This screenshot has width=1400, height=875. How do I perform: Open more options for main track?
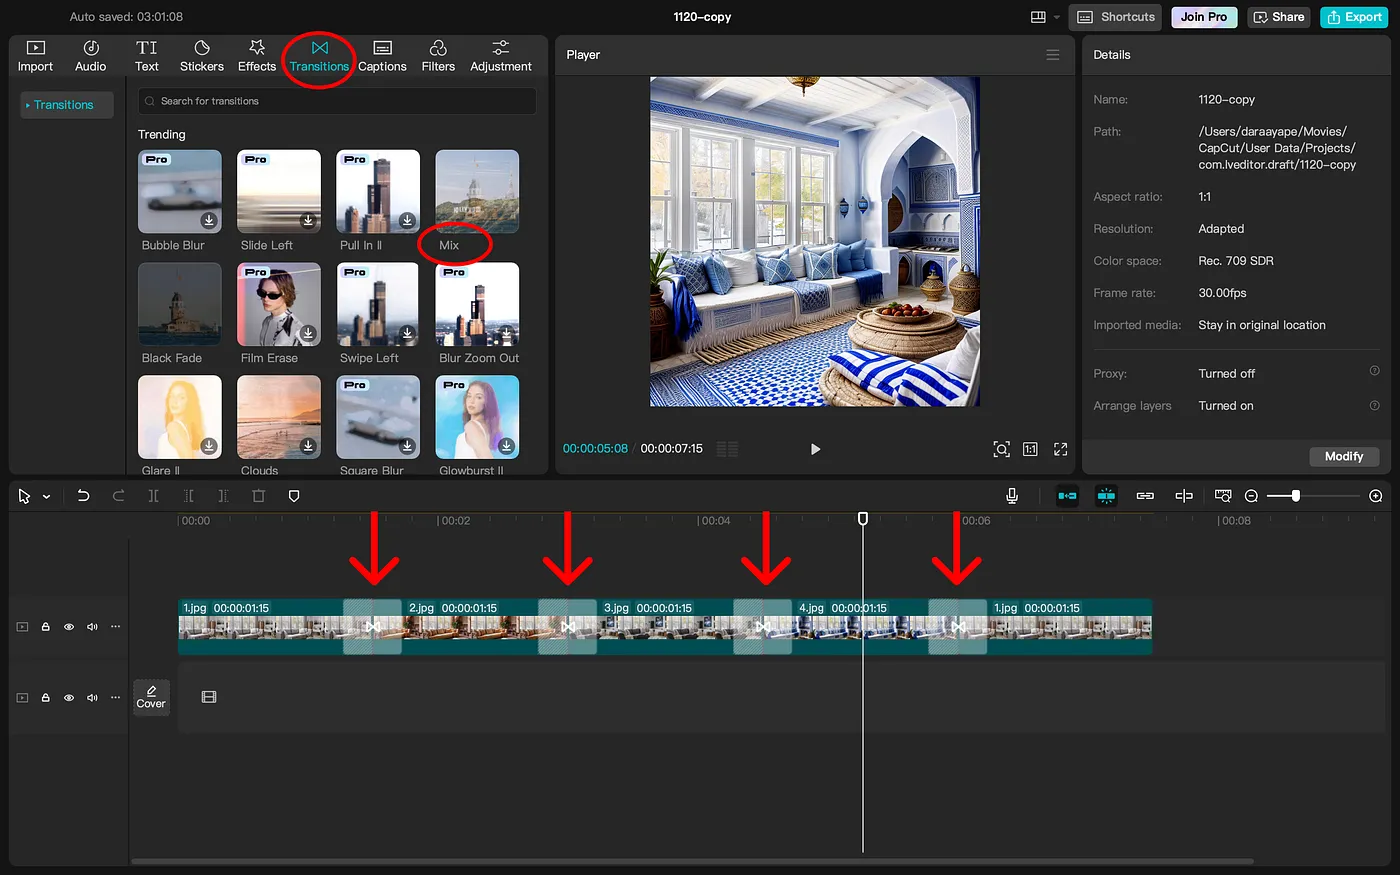coord(116,627)
